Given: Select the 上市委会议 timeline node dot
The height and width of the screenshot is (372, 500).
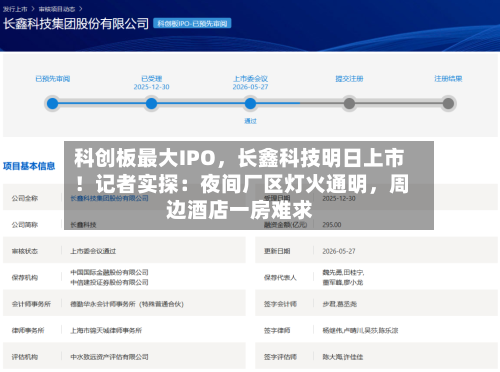Looking at the screenshot, I should (x=250, y=104).
